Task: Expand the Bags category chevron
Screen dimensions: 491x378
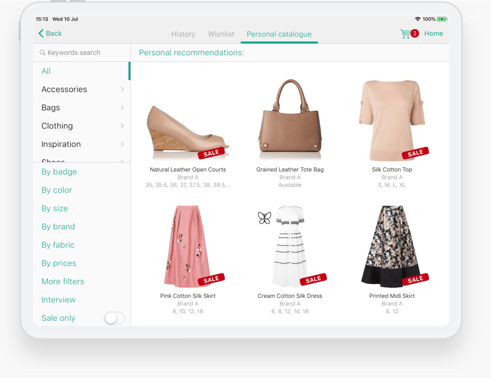Action: [122, 108]
